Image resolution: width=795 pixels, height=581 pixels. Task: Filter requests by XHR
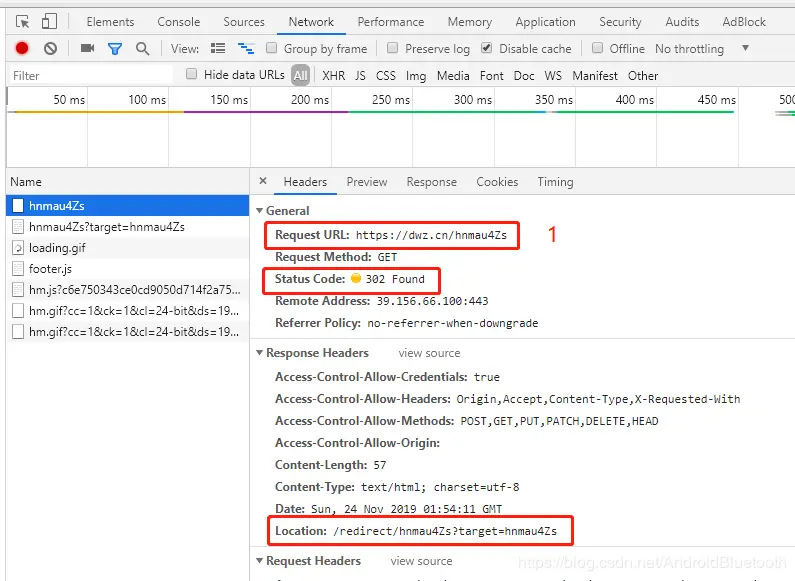(x=334, y=76)
